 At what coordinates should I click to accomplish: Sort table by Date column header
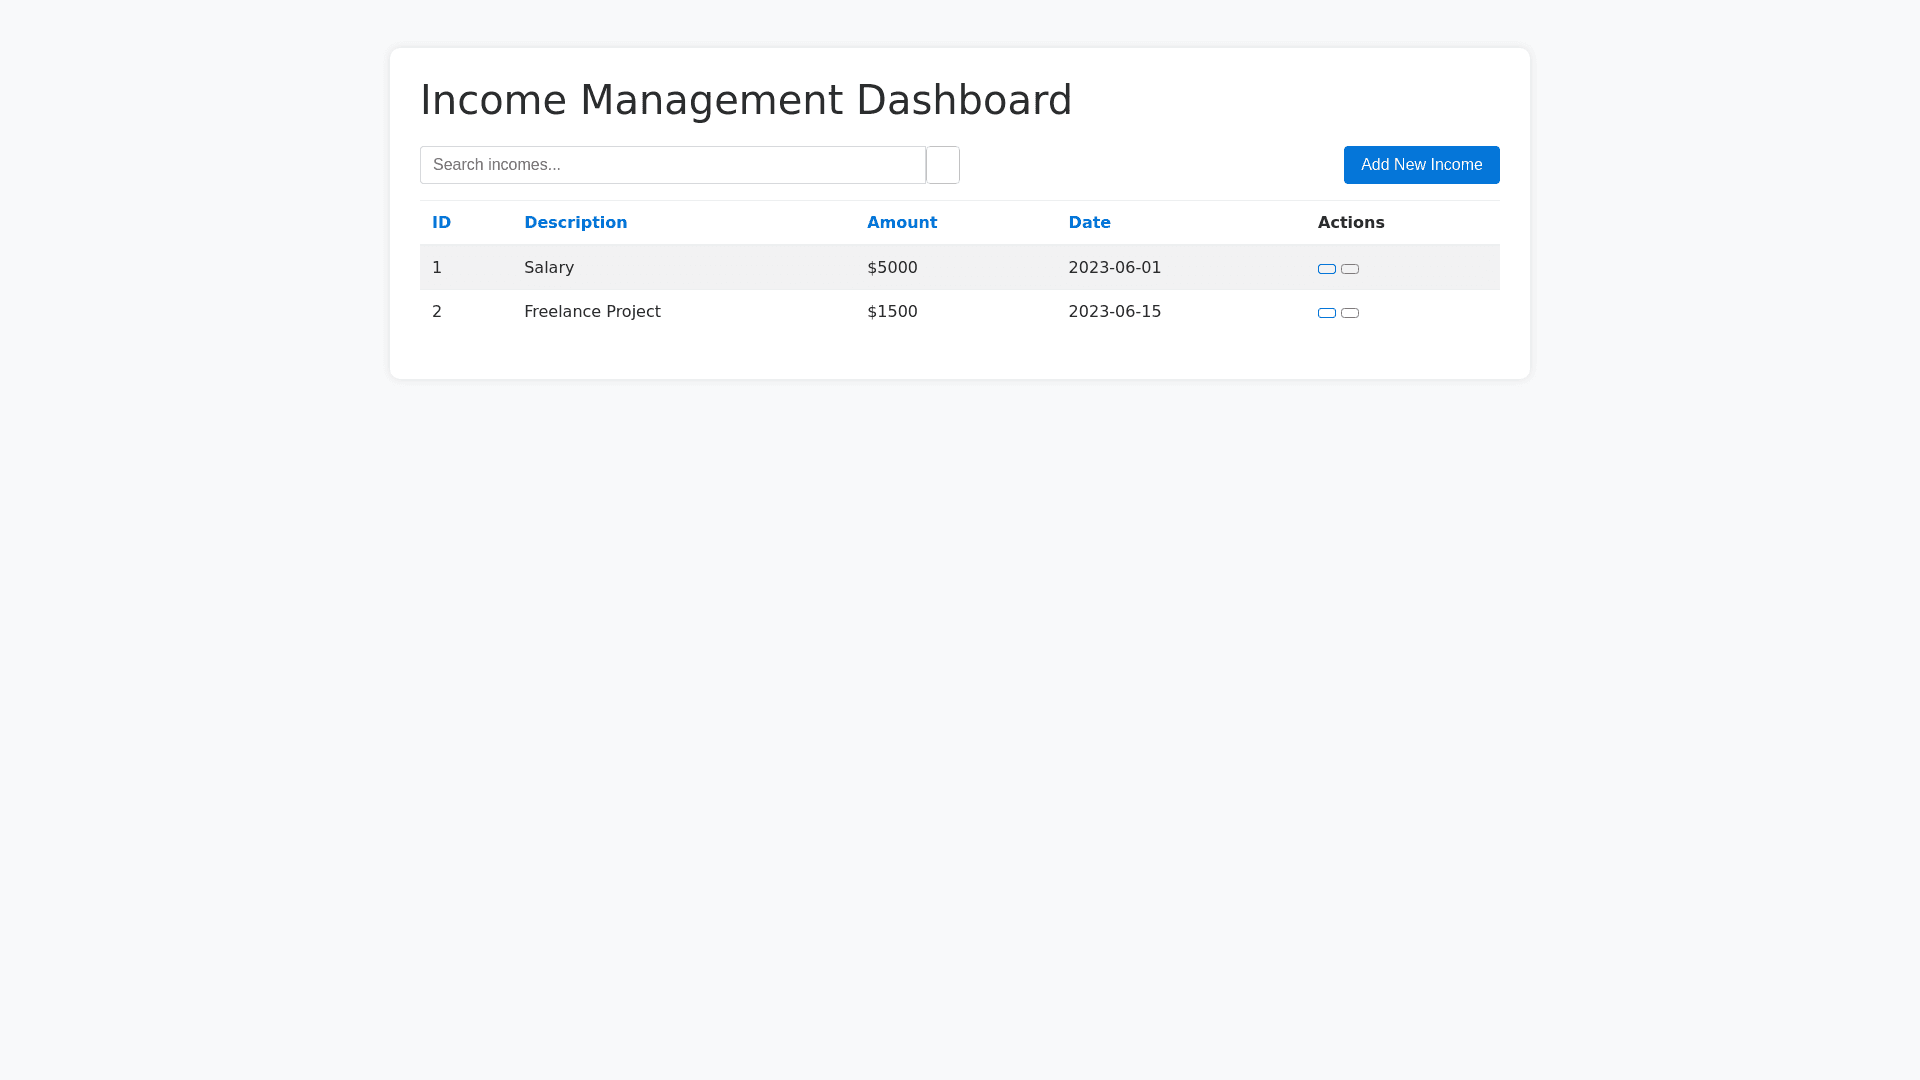(x=1089, y=223)
